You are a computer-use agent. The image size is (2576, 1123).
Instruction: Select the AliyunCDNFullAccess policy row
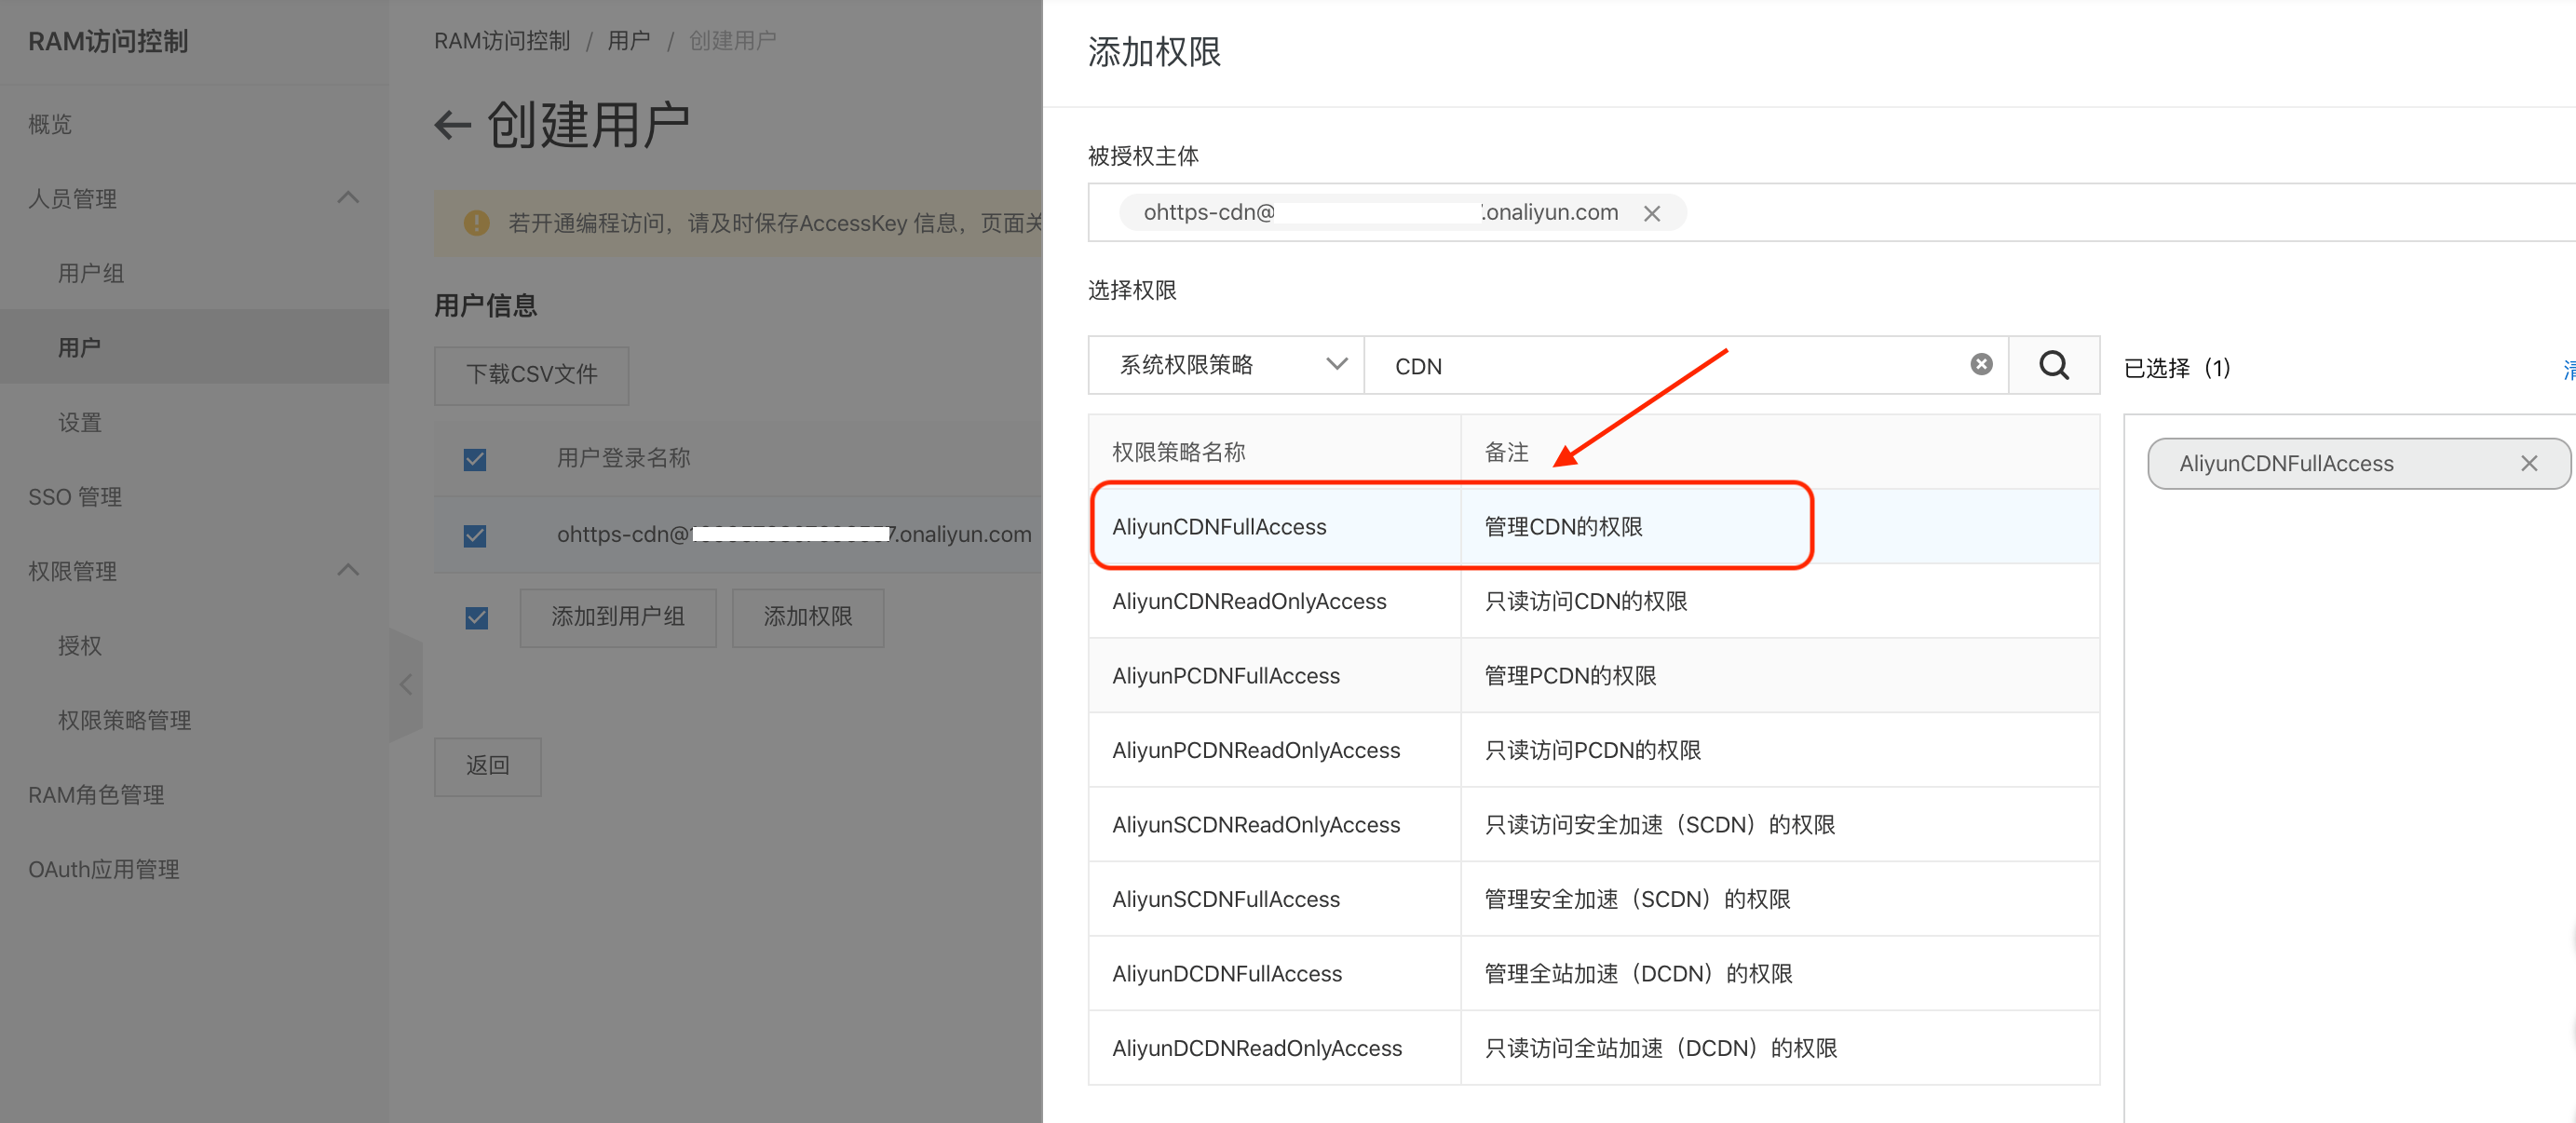[1594, 526]
